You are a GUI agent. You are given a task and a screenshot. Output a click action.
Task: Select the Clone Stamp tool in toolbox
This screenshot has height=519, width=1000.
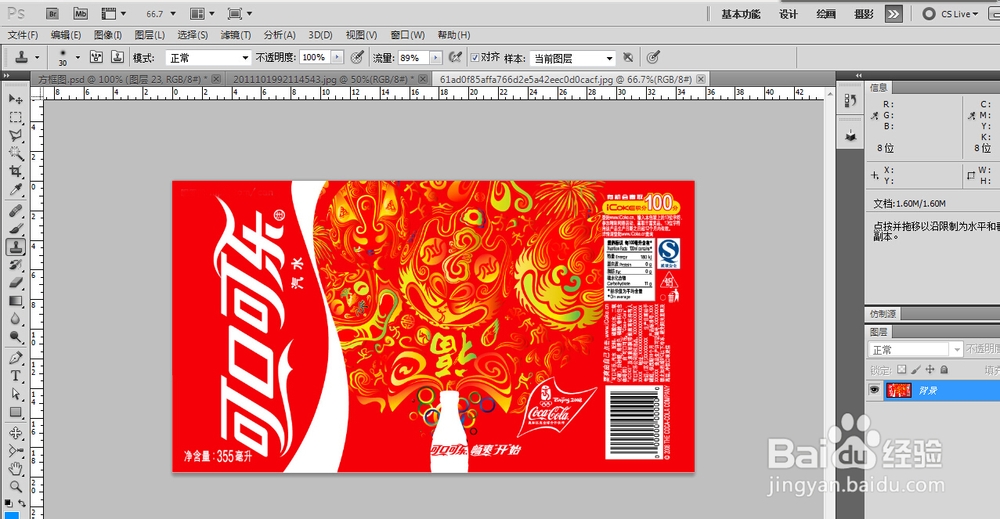pyautogui.click(x=15, y=247)
